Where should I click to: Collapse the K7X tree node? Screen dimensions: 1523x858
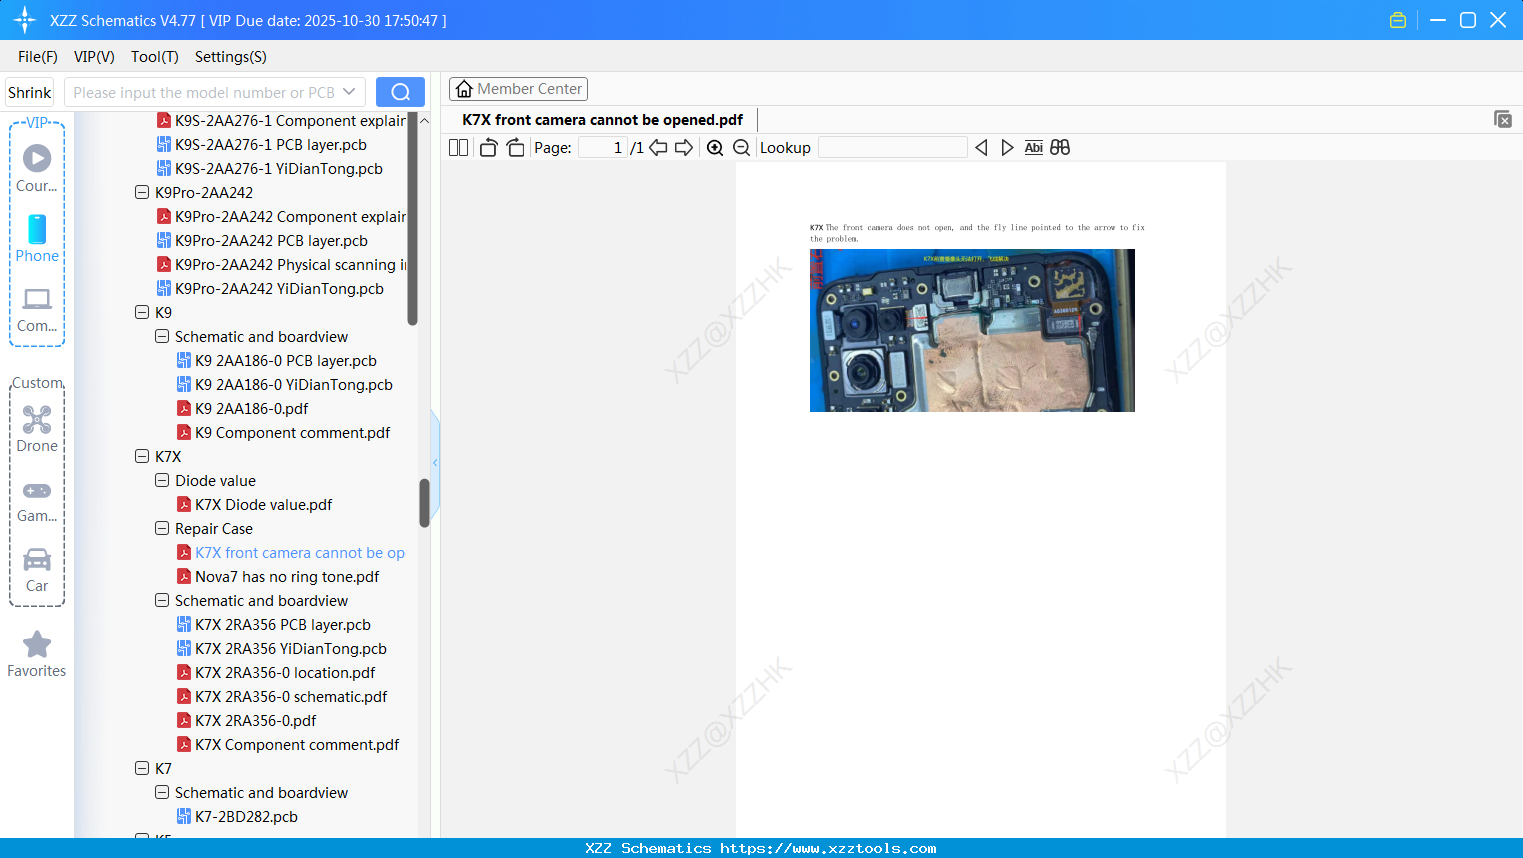coord(141,456)
